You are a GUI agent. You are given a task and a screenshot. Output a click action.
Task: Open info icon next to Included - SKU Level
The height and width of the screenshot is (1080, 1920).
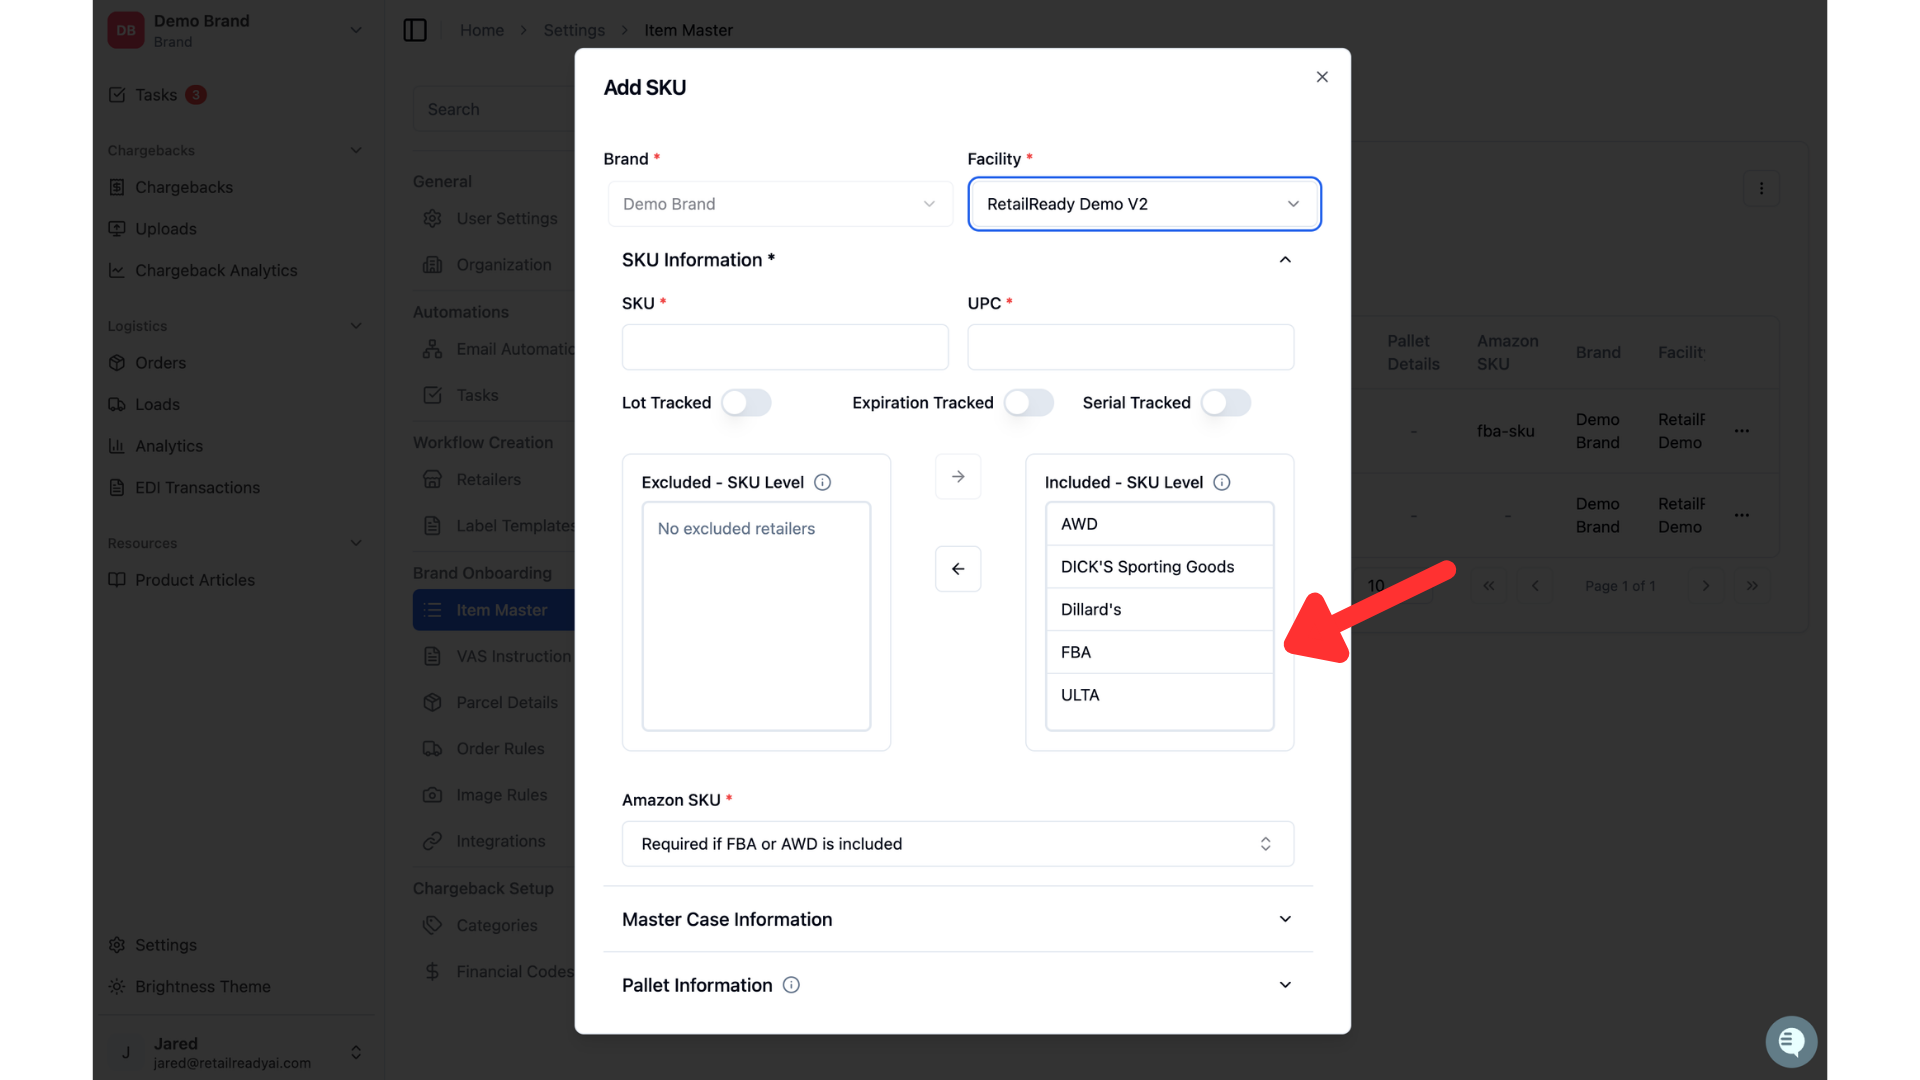(1221, 482)
